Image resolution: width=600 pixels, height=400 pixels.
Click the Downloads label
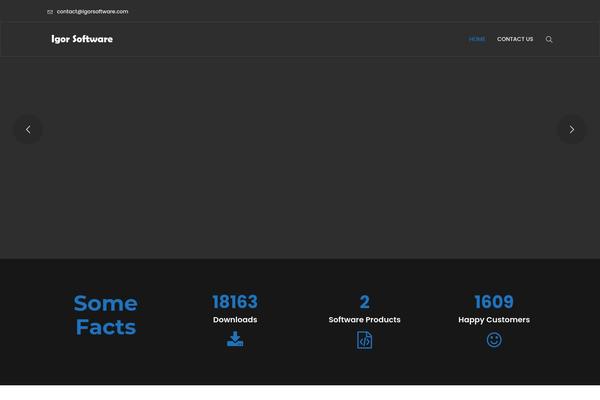235,320
